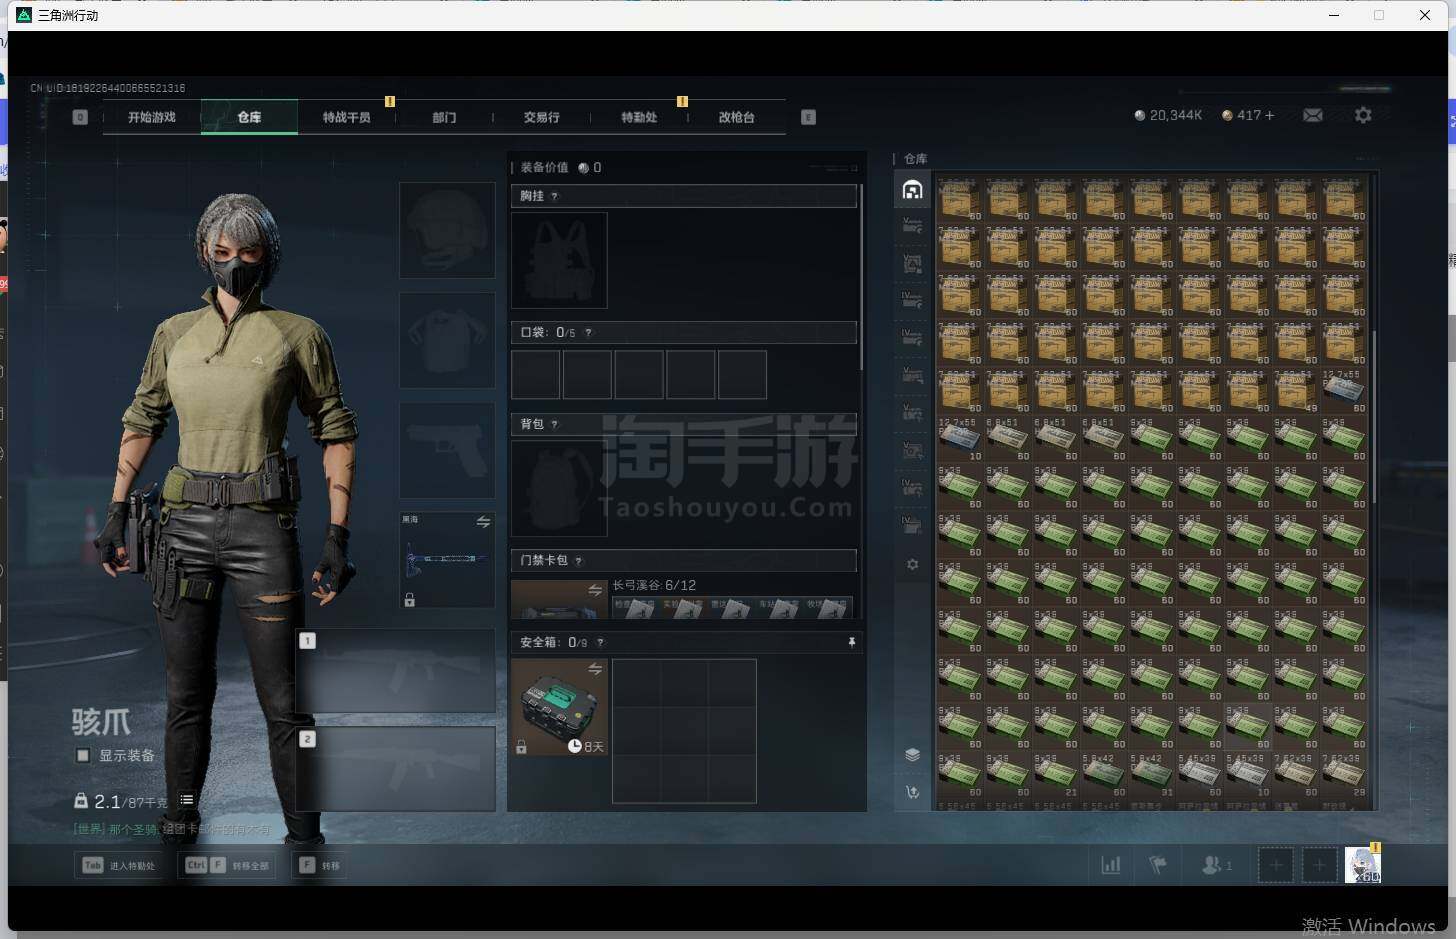This screenshot has height=939, width=1456.
Task: Swap the keycard pack item
Action: (595, 590)
